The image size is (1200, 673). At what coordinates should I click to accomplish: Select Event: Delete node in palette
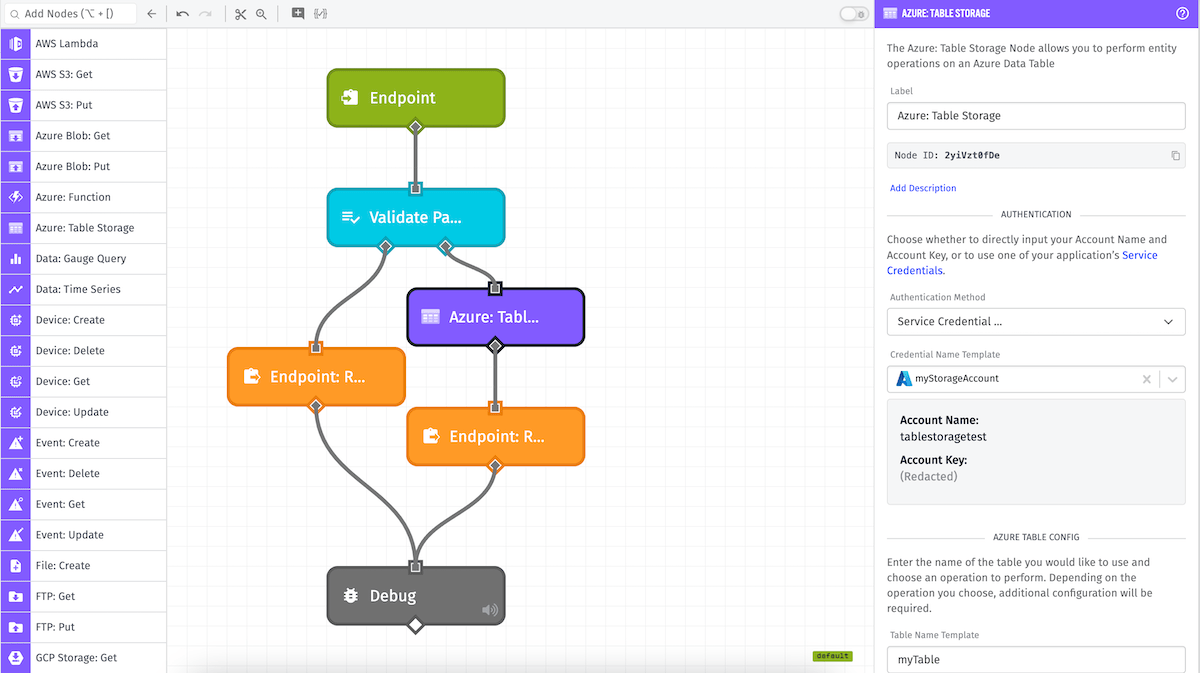[84, 473]
